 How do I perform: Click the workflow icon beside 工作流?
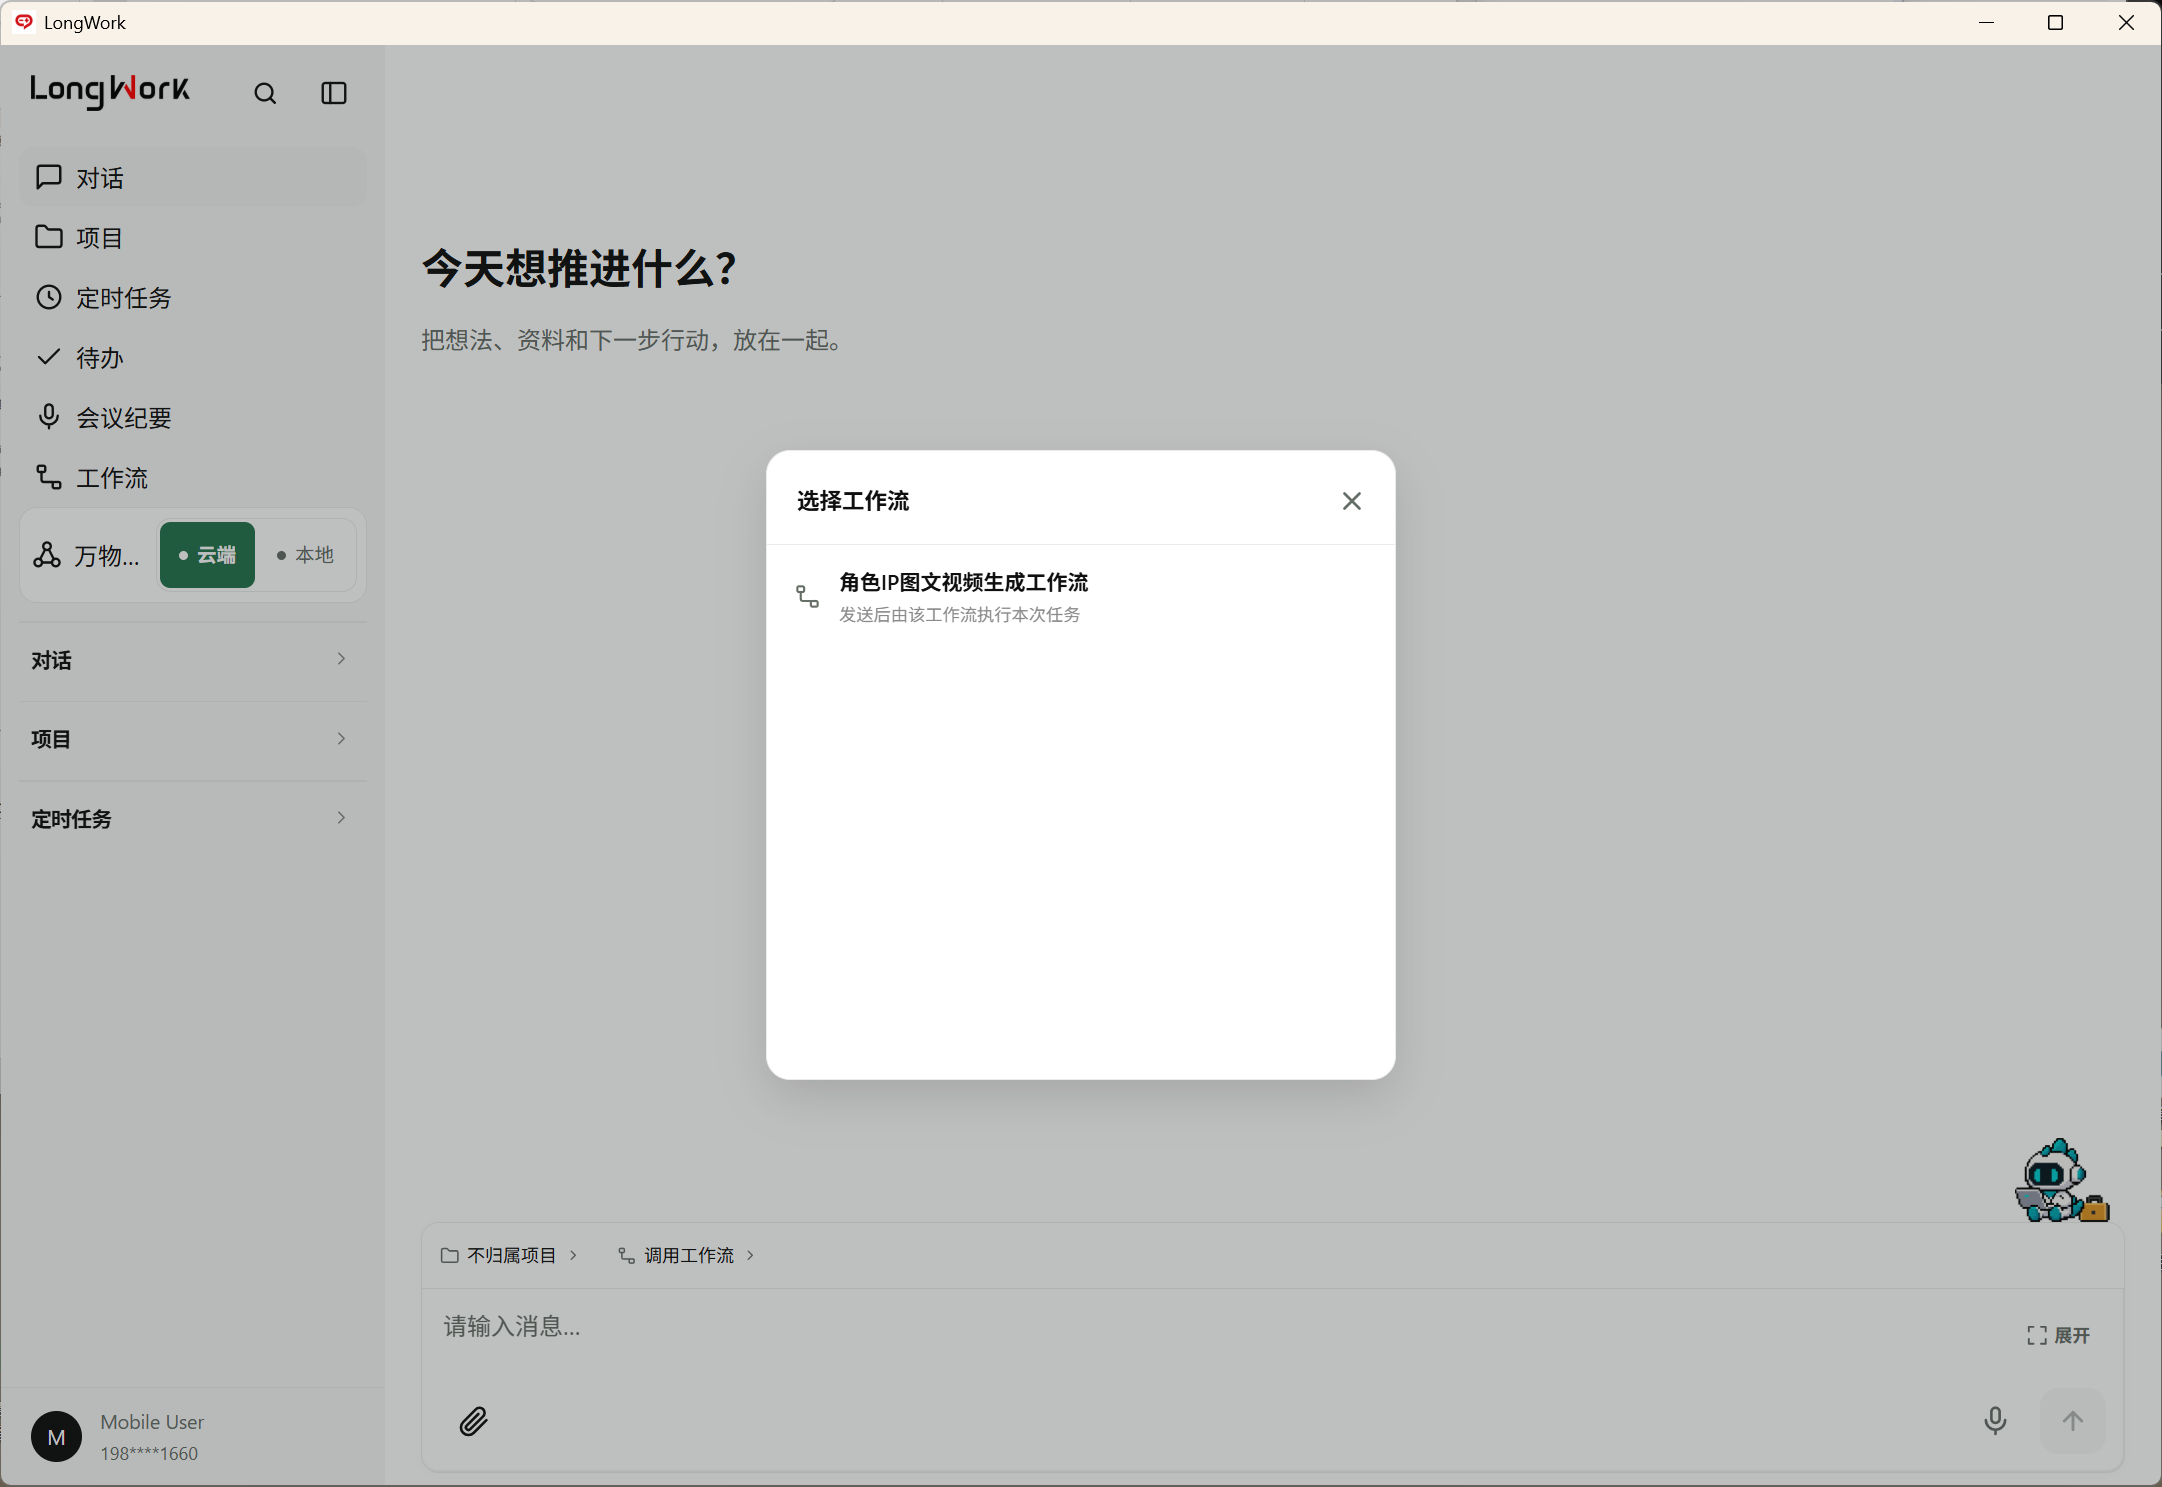click(48, 477)
